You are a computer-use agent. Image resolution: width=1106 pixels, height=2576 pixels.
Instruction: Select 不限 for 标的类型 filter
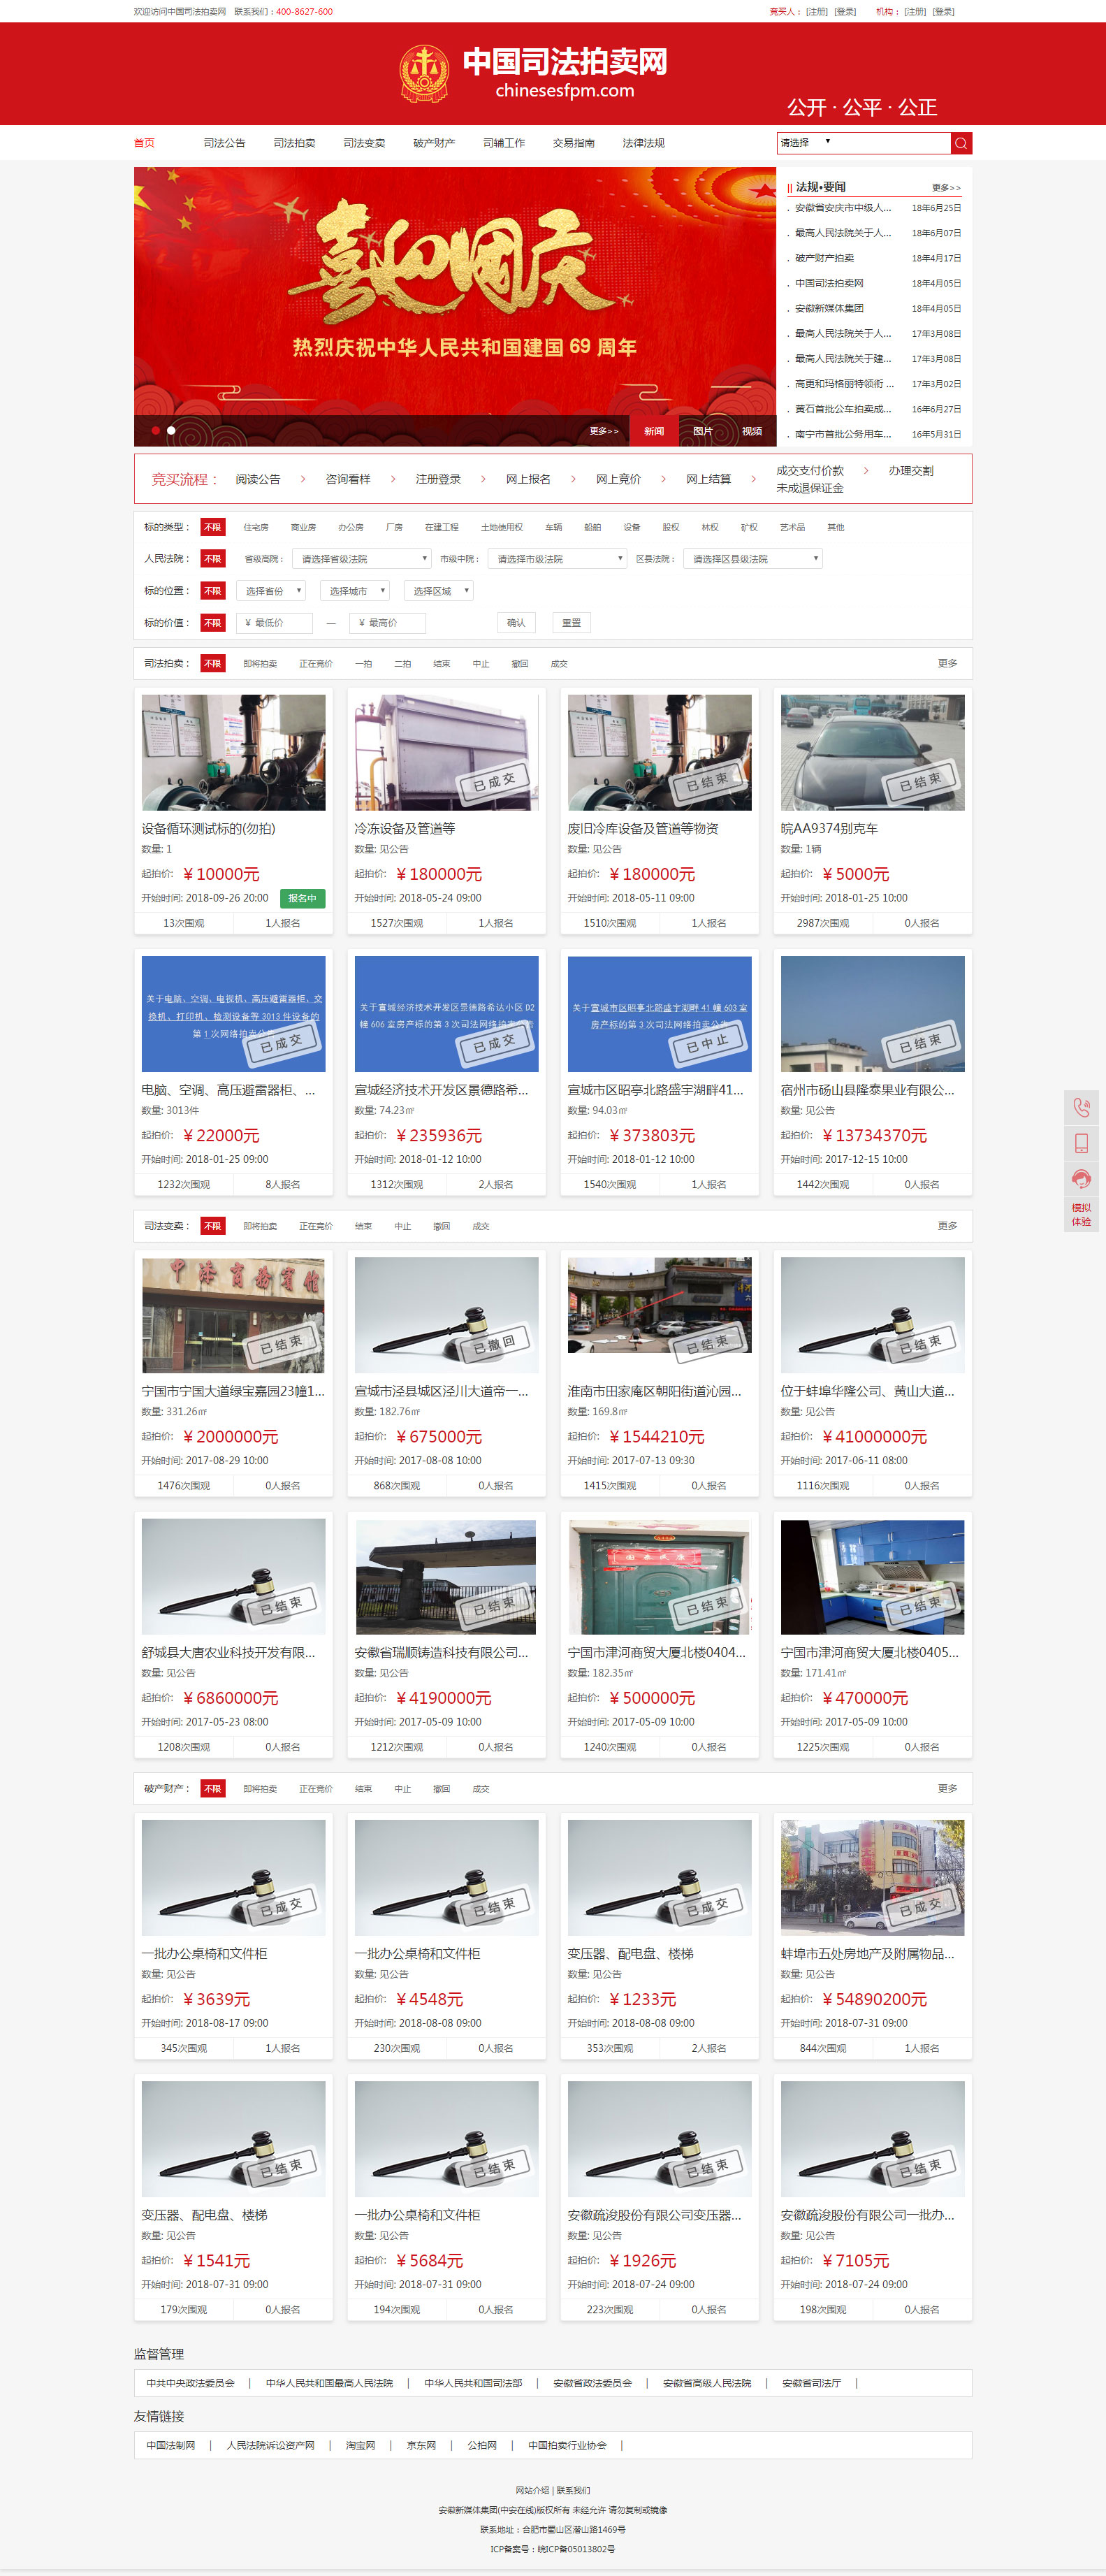pyautogui.click(x=213, y=527)
